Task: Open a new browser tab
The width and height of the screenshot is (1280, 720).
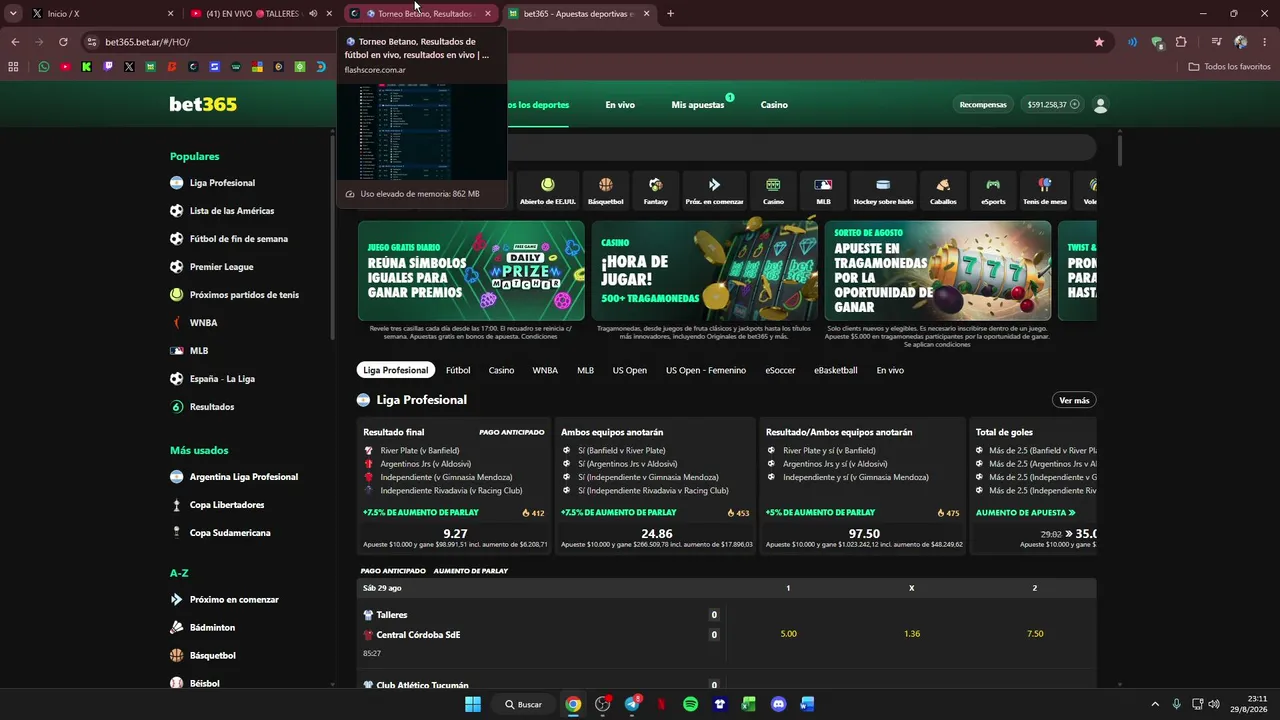Action: [670, 14]
